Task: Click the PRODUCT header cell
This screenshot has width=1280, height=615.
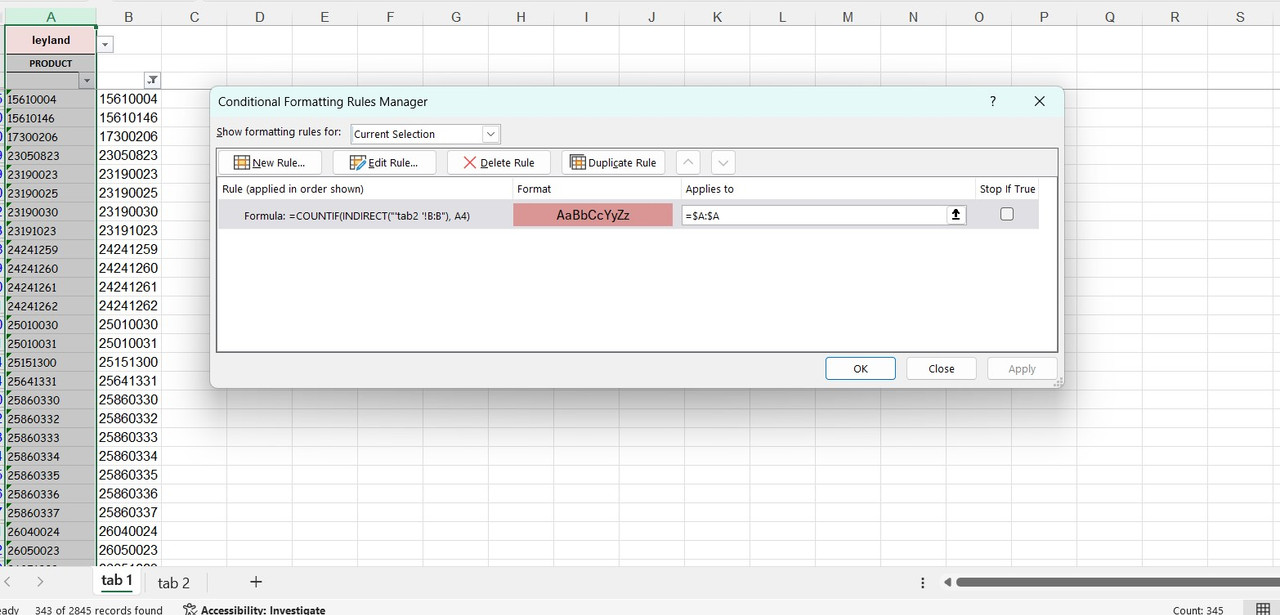Action: pos(51,63)
